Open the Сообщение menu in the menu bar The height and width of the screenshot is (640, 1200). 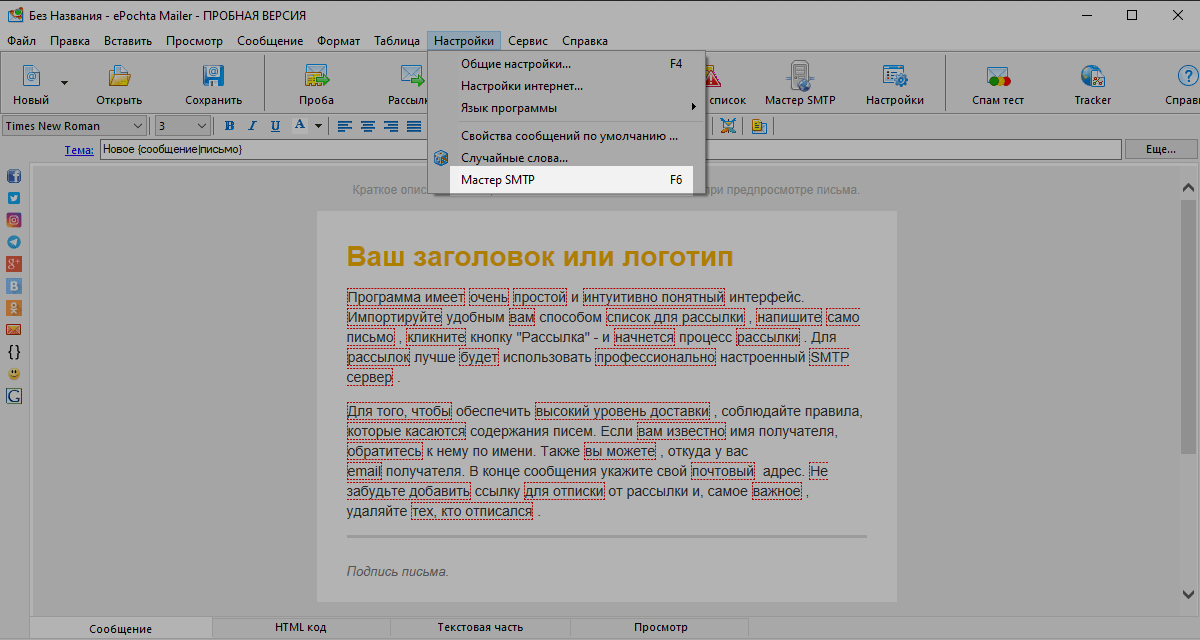pyautogui.click(x=270, y=41)
